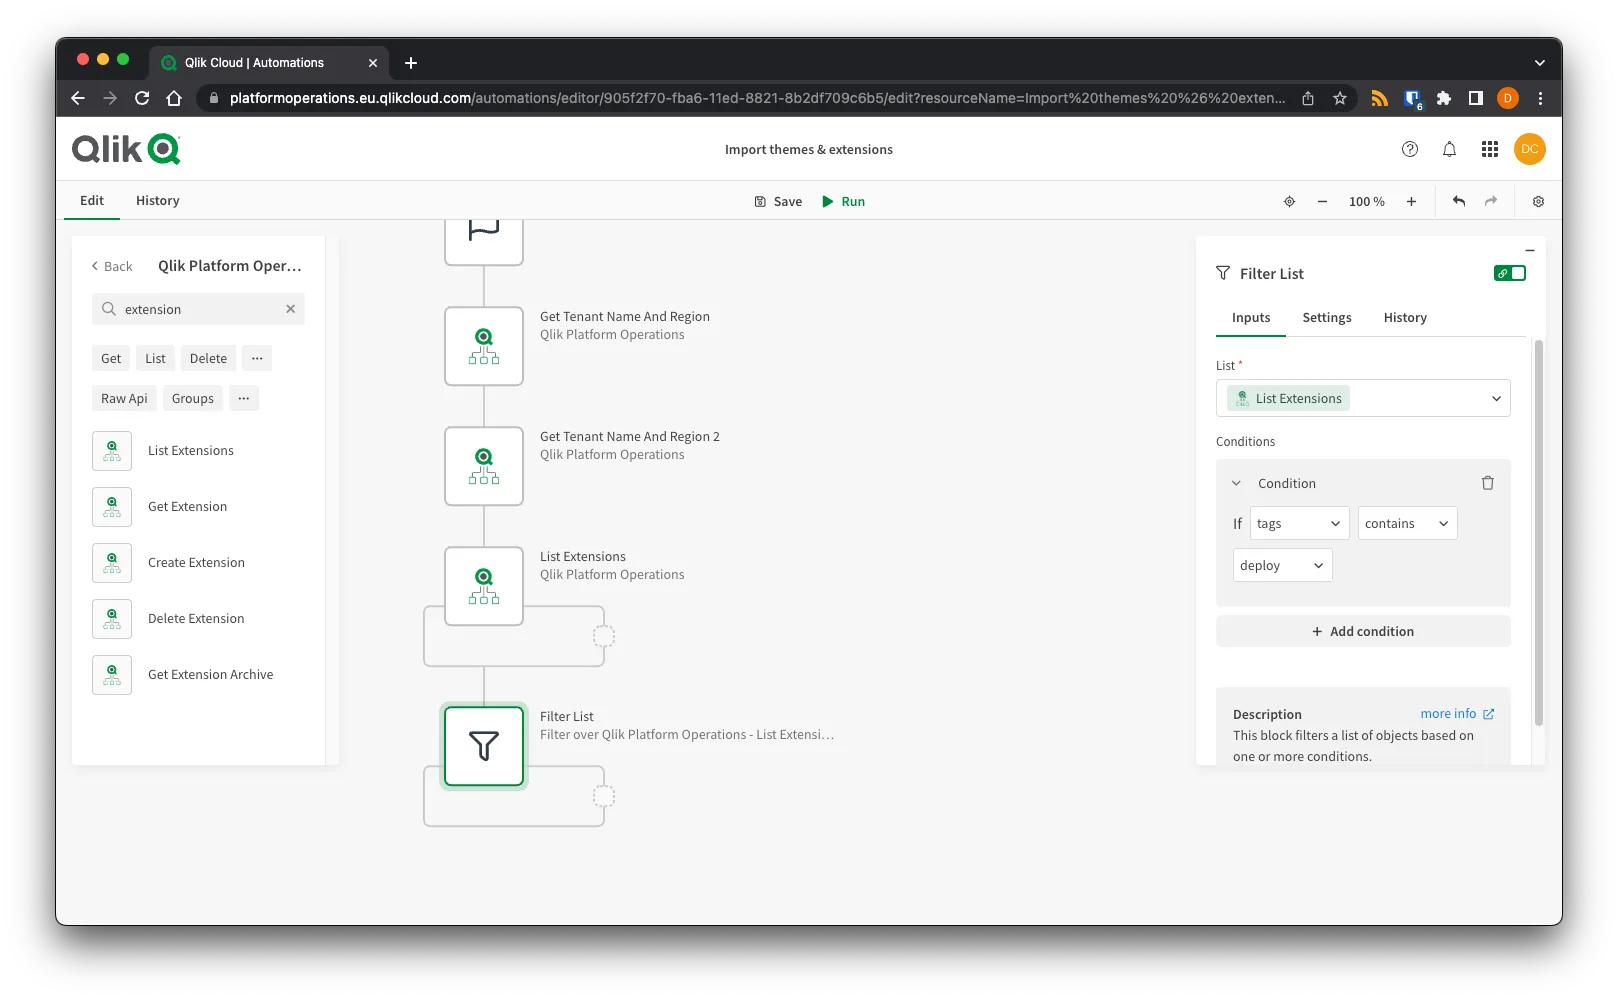Center canvas with the target icon
The image size is (1618, 999).
(x=1289, y=201)
